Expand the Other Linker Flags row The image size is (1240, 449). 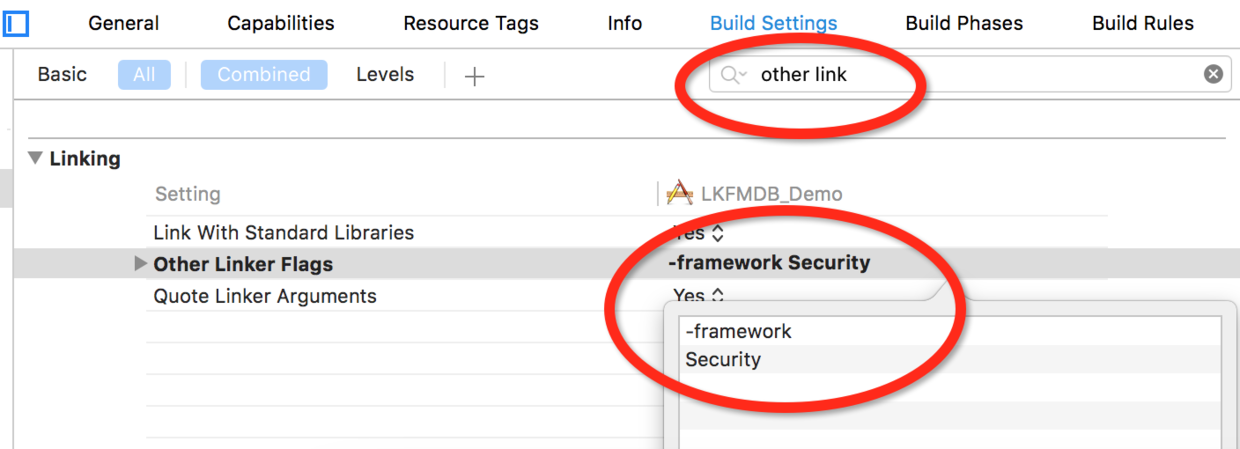tap(140, 264)
